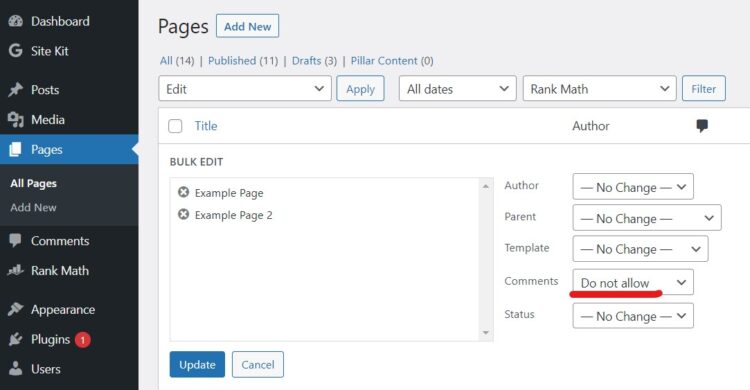The image size is (750, 390).
Task: Open Users menu item
Action: 45,369
